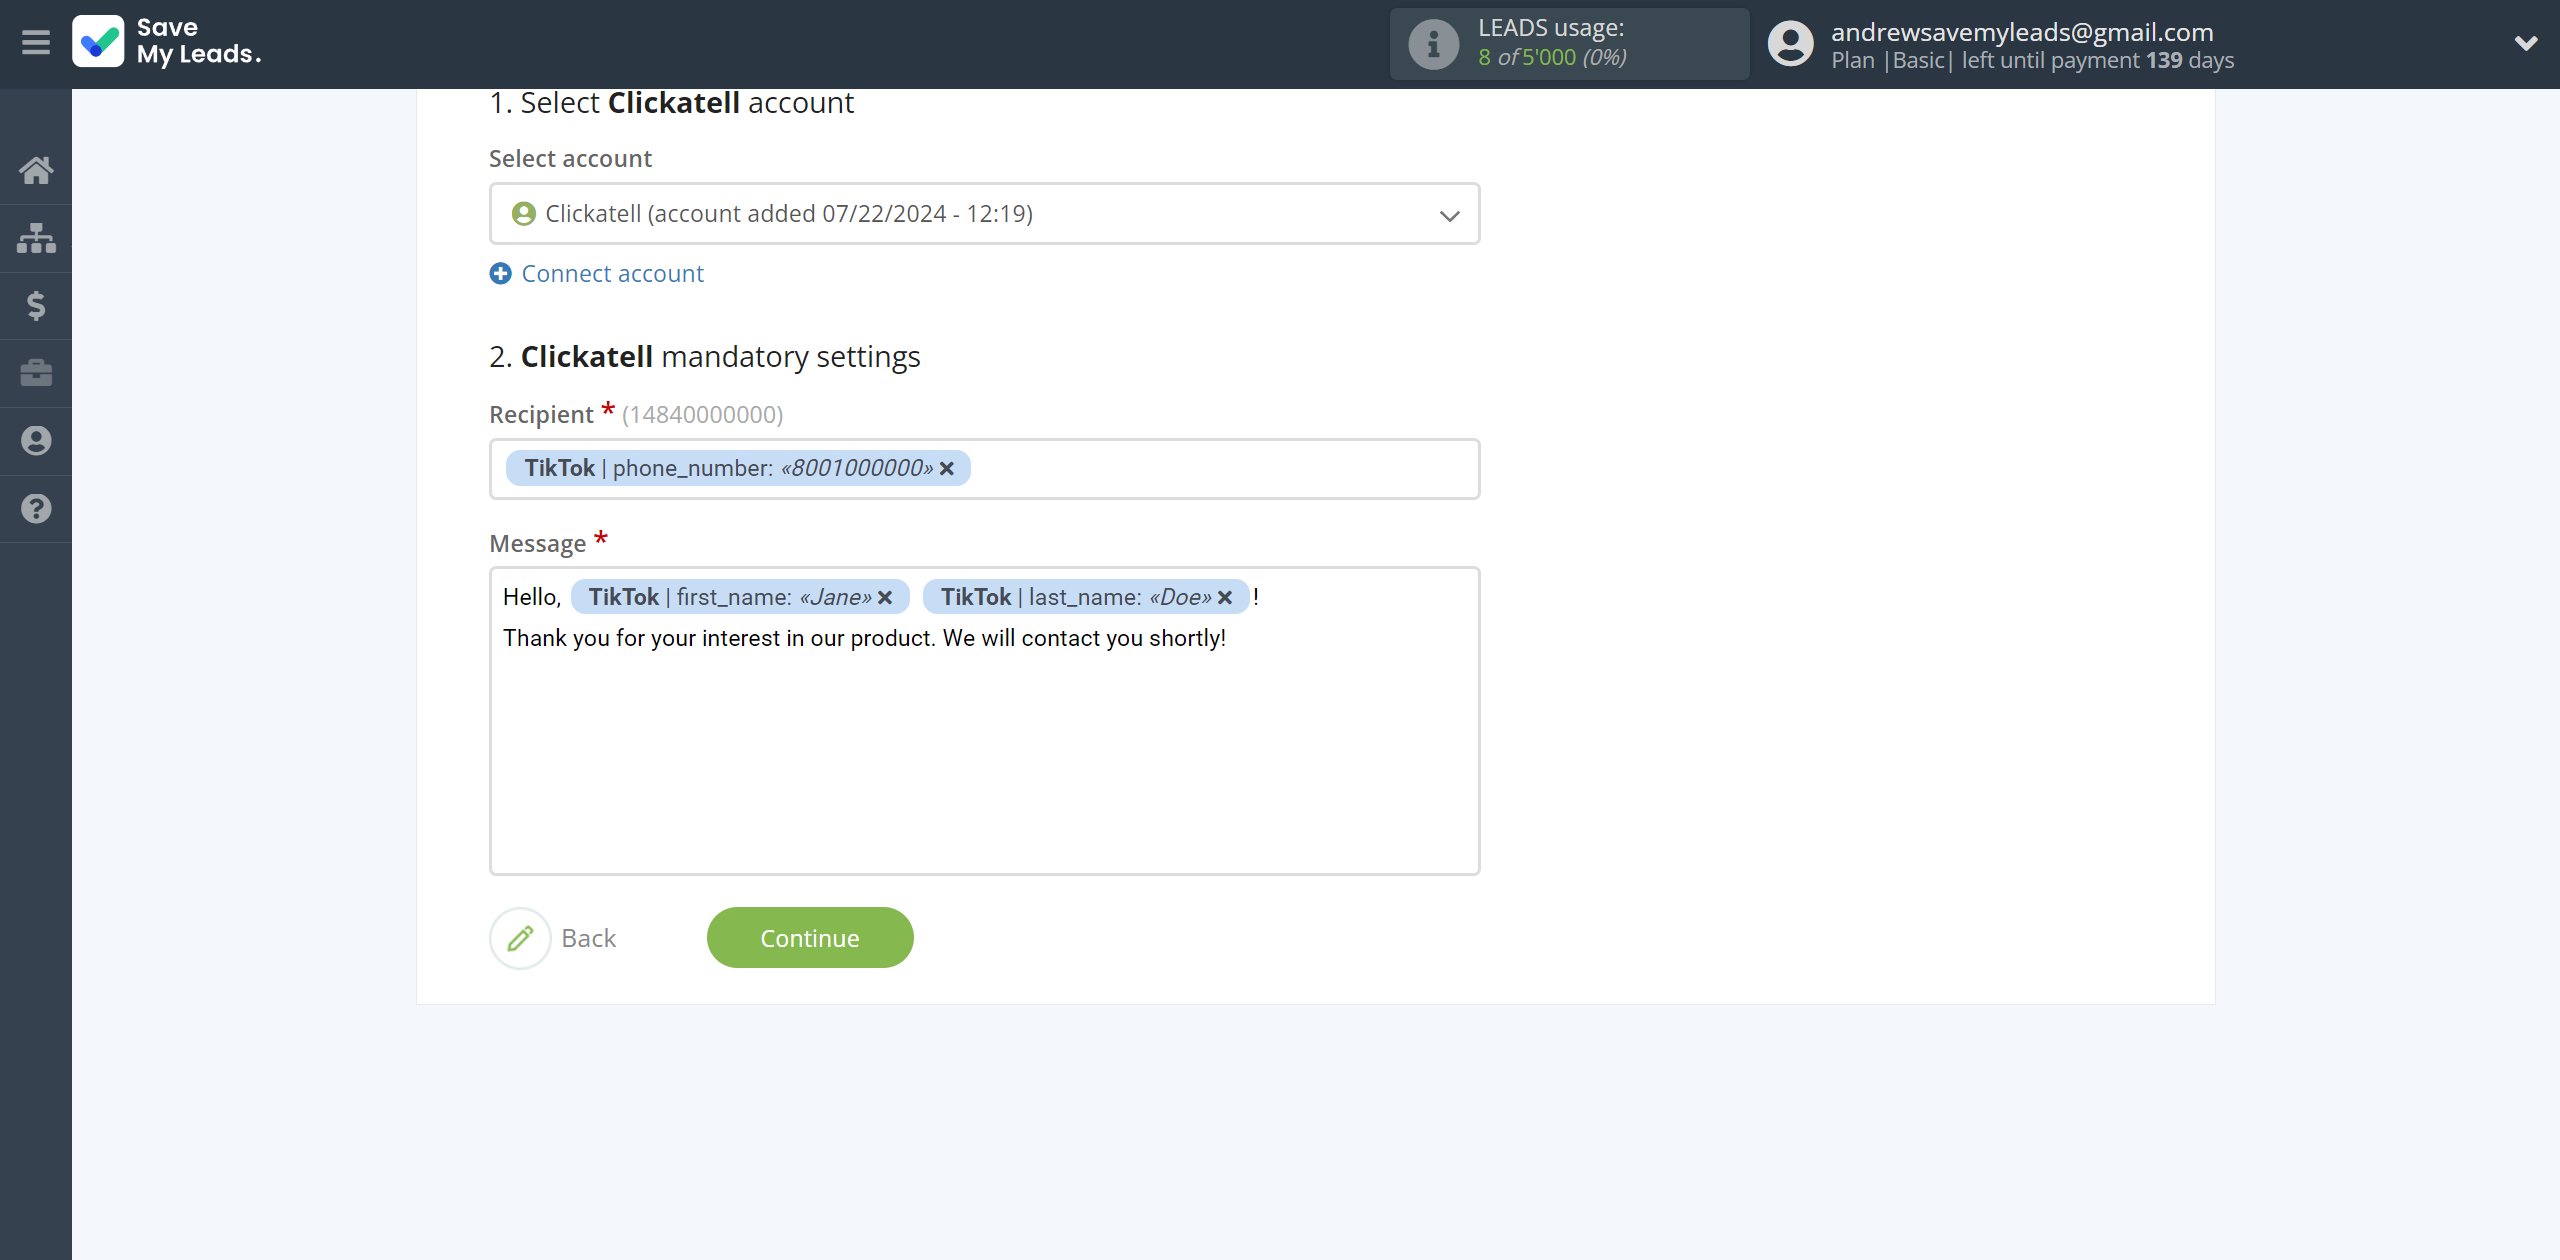
Task: Remove the last_name tag from Message
Action: [x=1225, y=598]
